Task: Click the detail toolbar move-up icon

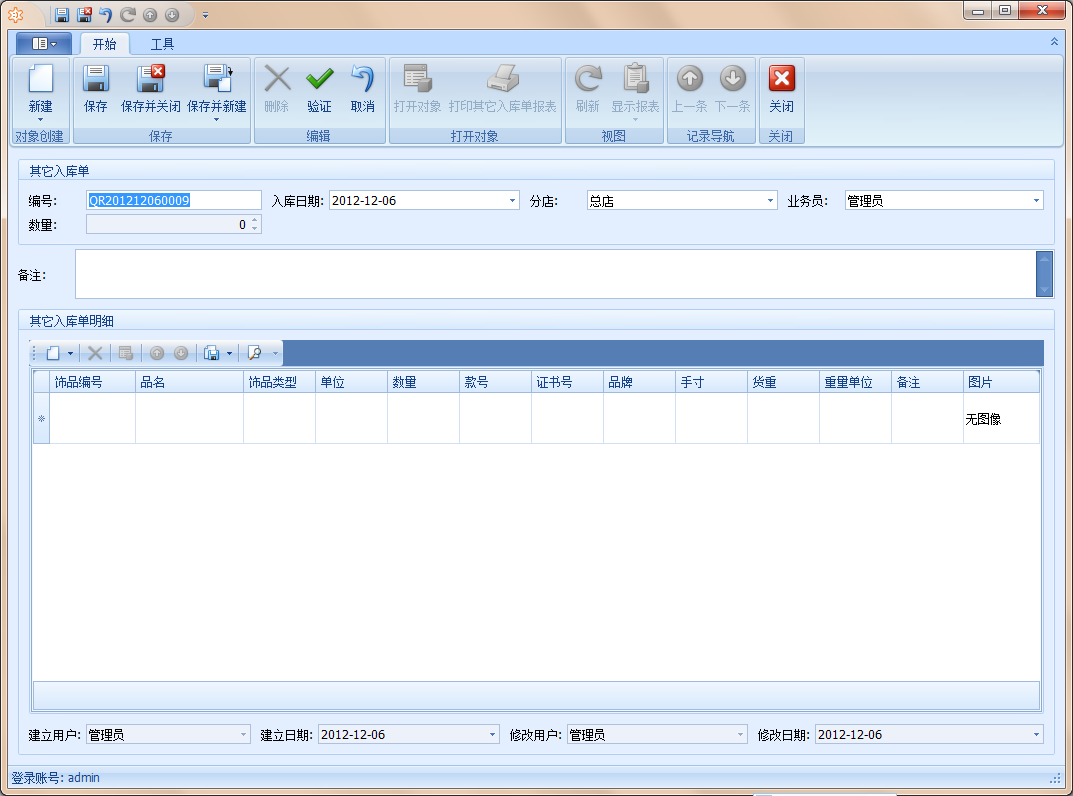Action: pos(157,353)
